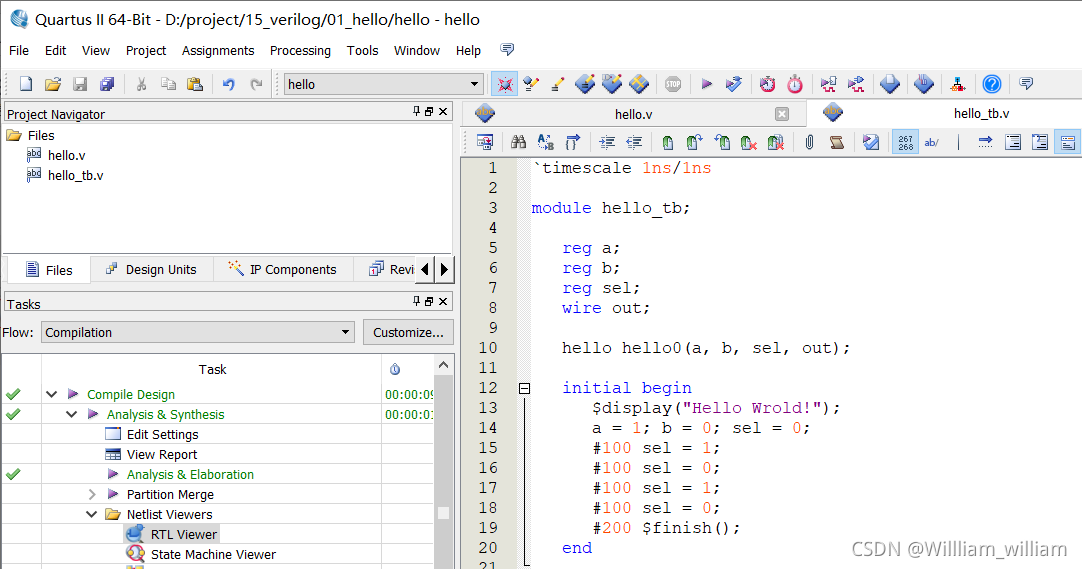Open the Tools menu
The height and width of the screenshot is (569, 1082).
(362, 50)
